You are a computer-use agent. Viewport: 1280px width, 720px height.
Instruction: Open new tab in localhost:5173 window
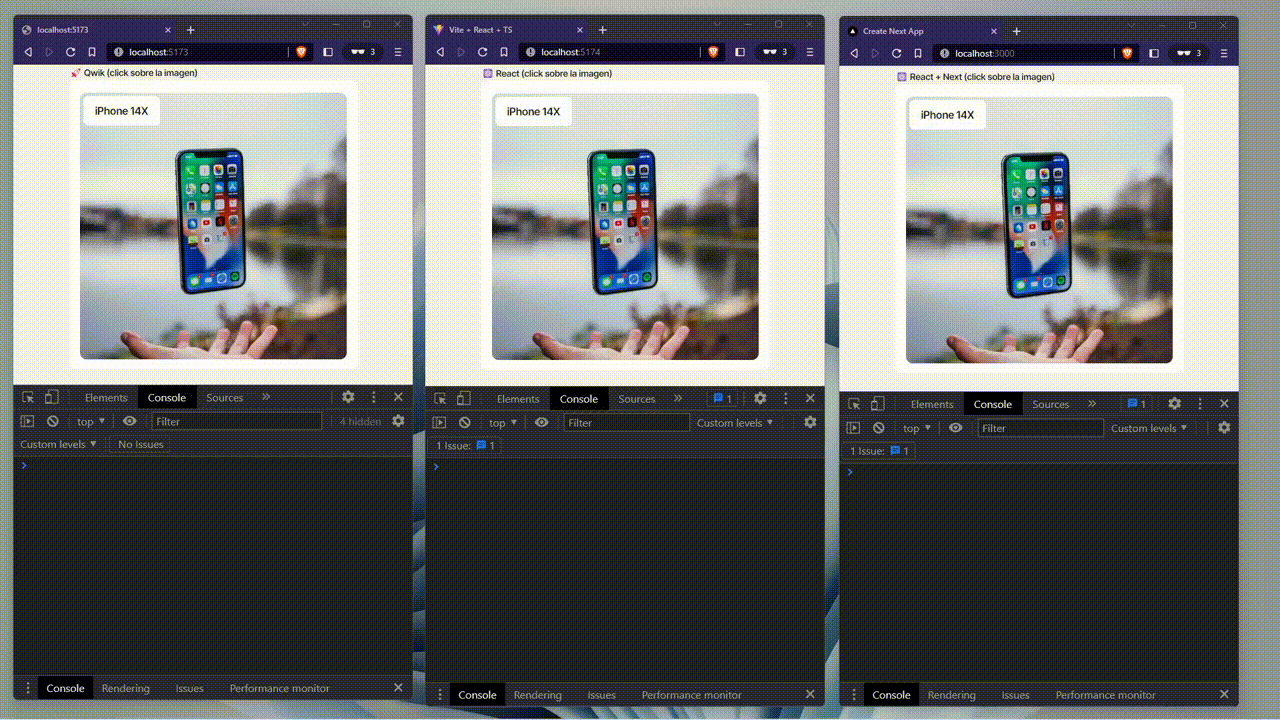pos(190,30)
